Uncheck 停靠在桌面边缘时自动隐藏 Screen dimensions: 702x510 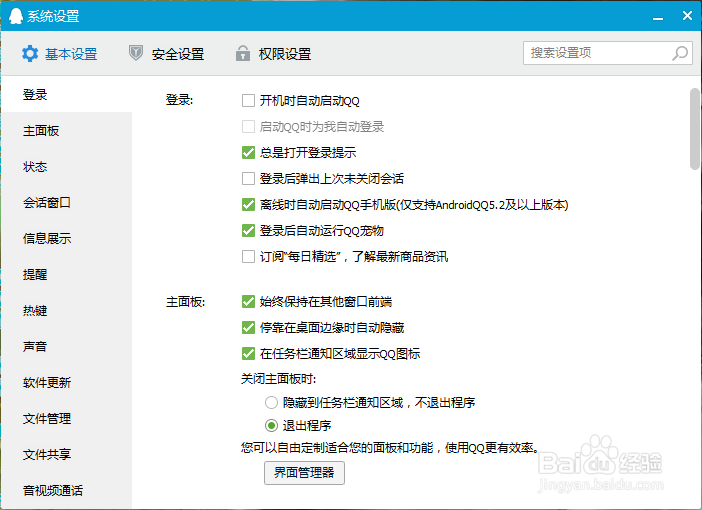click(x=248, y=327)
